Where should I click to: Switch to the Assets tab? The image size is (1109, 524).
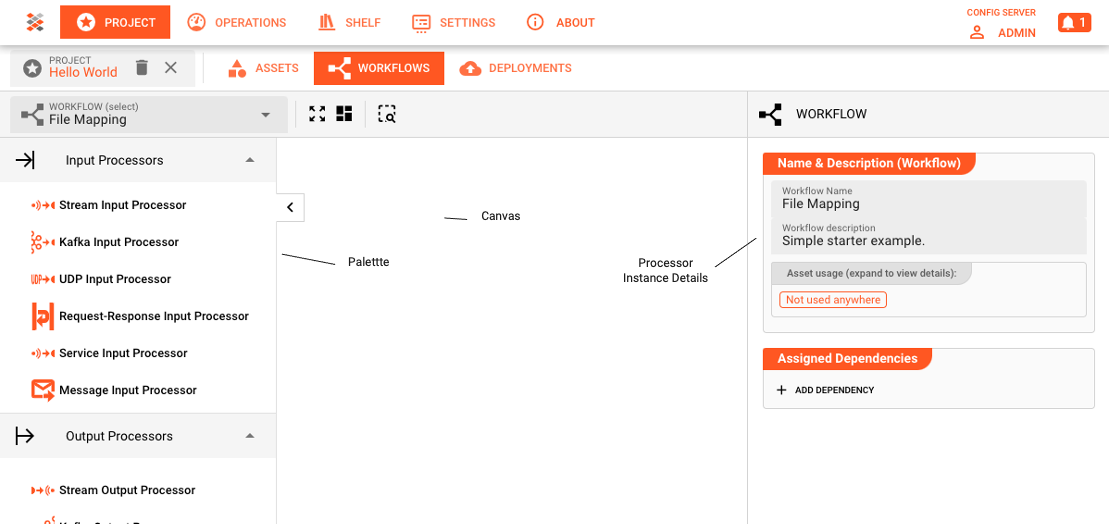pos(263,68)
